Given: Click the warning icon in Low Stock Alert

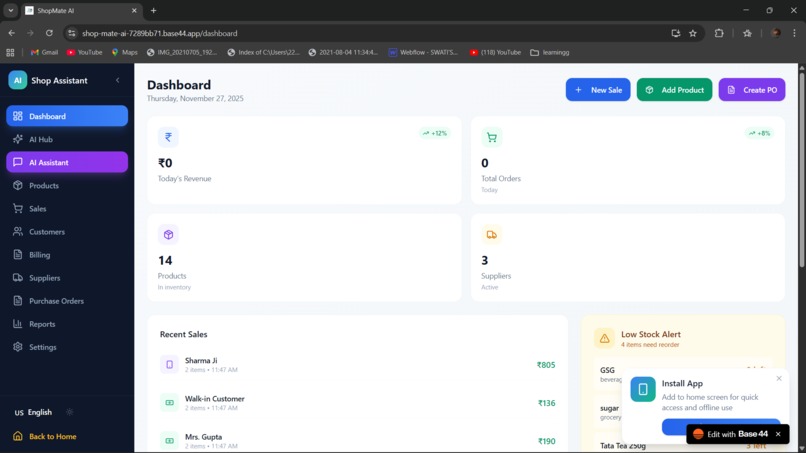Looking at the screenshot, I should click(604, 338).
